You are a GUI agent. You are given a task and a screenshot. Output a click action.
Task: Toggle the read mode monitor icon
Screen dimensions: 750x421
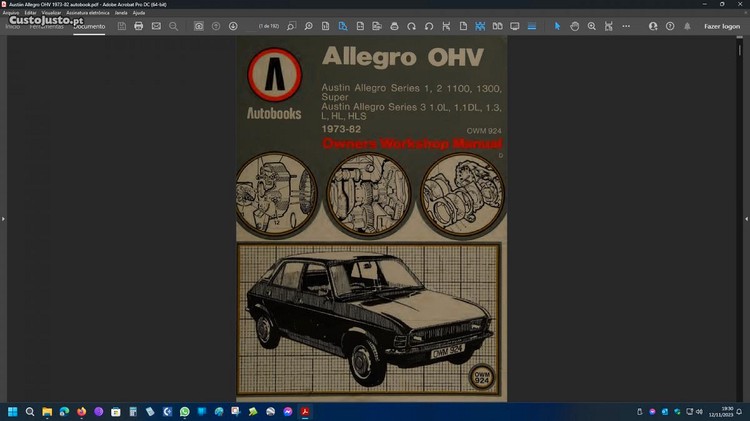[515, 26]
